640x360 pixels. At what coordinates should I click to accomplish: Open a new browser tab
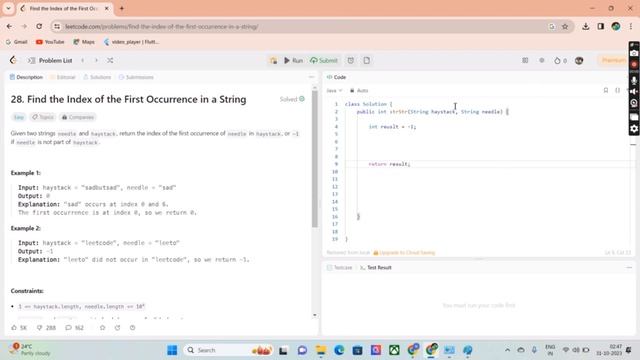coord(122,8)
